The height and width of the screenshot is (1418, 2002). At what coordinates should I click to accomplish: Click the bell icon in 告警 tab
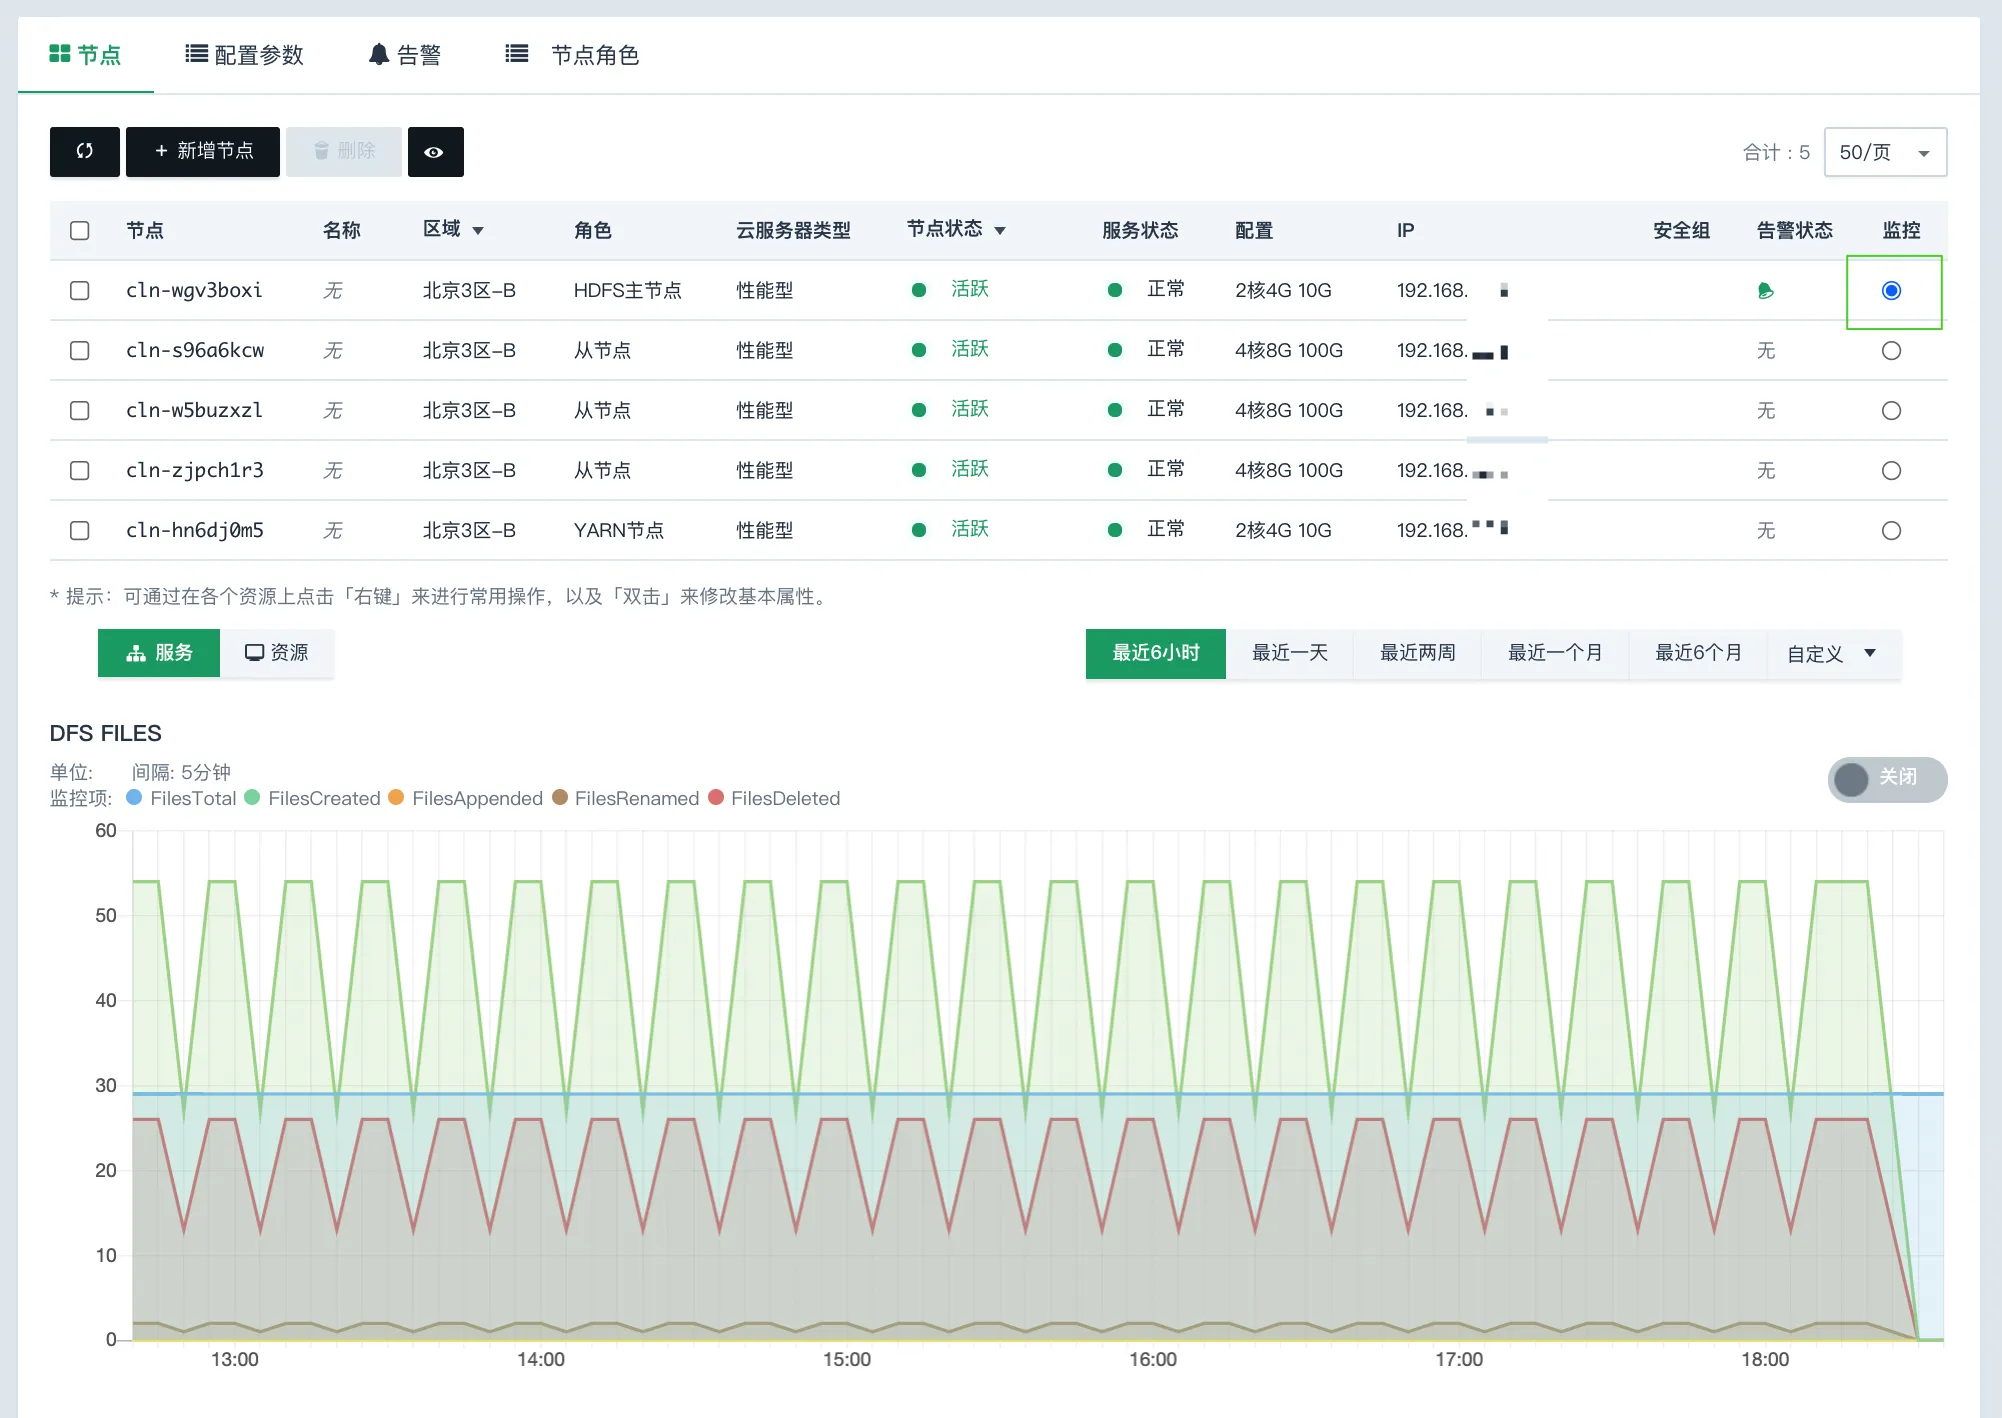379,54
